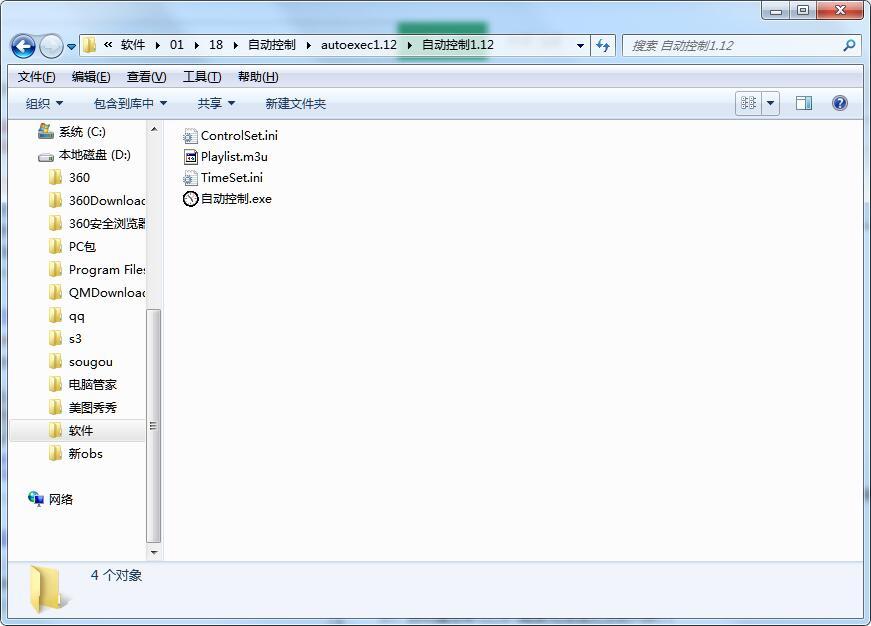The image size is (871, 626).
Task: Select the highlighted 软件 folder in tree
Action: click(77, 430)
